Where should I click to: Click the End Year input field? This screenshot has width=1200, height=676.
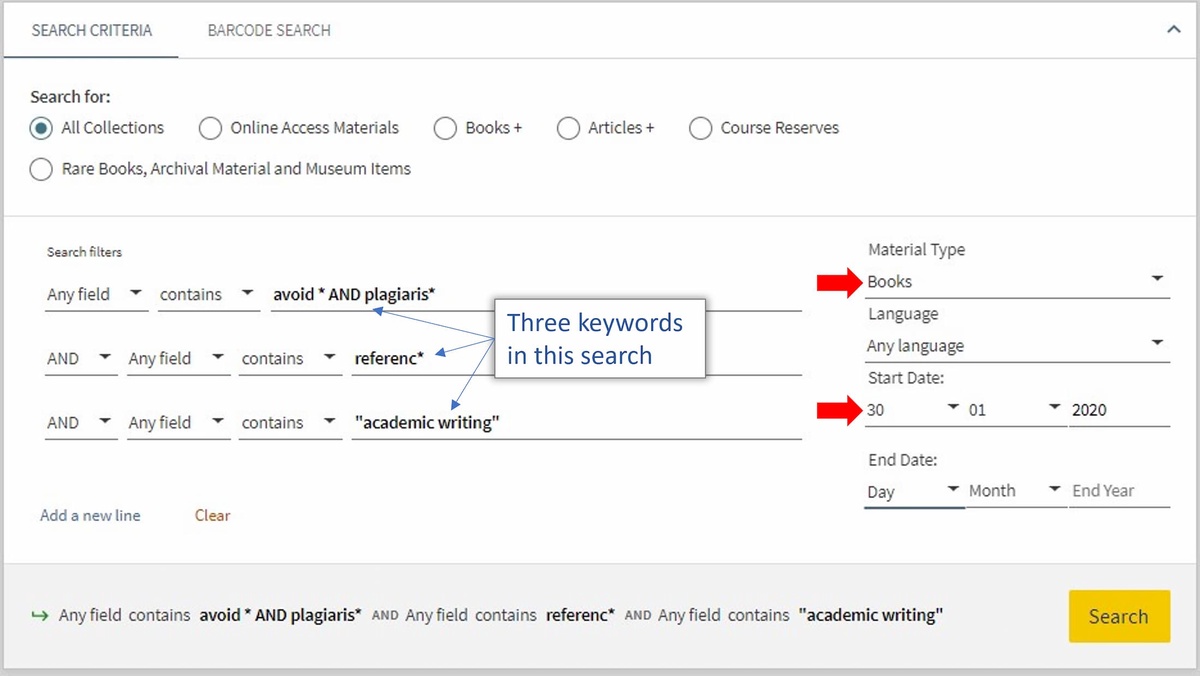[1112, 491]
